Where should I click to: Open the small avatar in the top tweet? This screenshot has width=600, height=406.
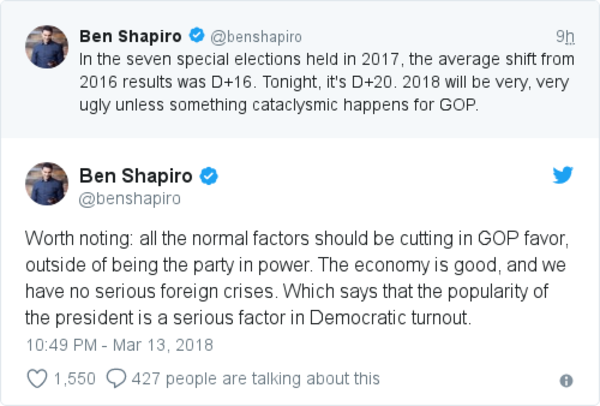[47, 47]
